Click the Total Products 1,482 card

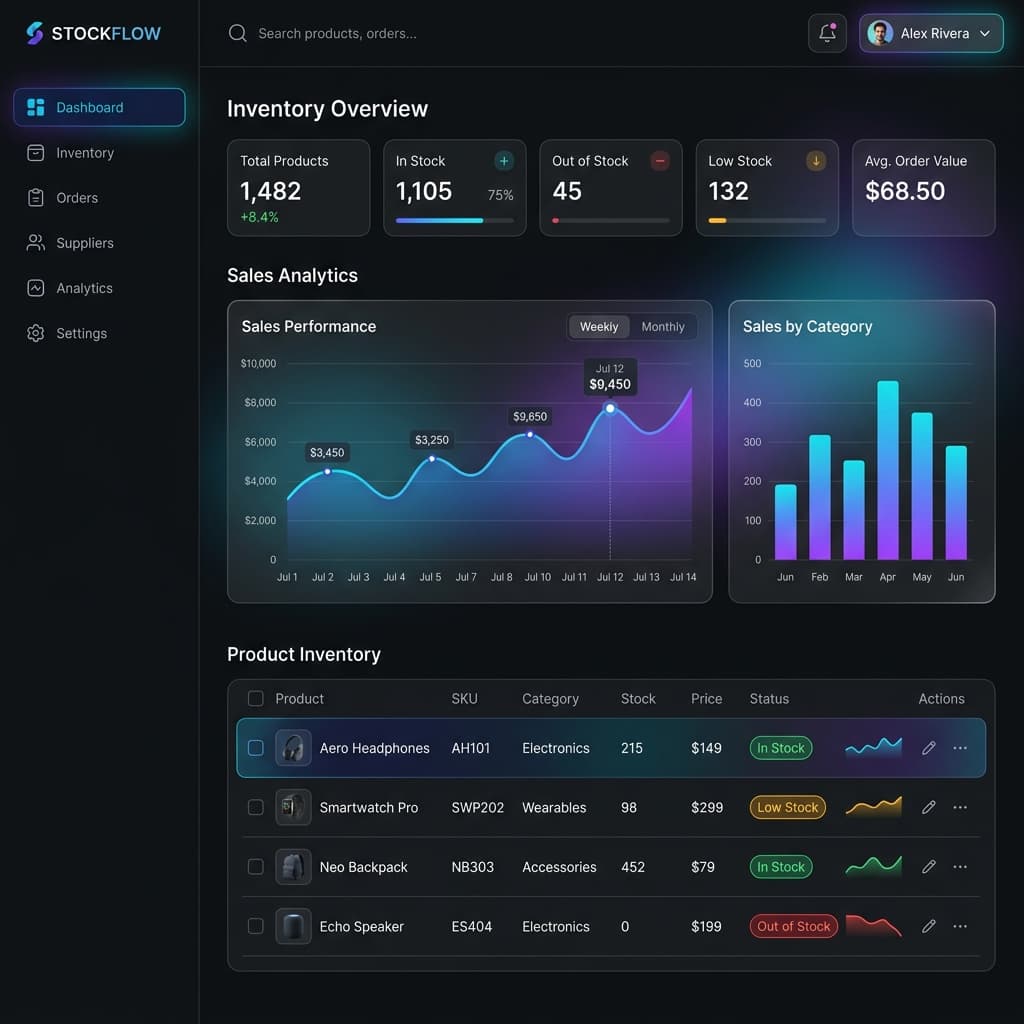tap(298, 188)
